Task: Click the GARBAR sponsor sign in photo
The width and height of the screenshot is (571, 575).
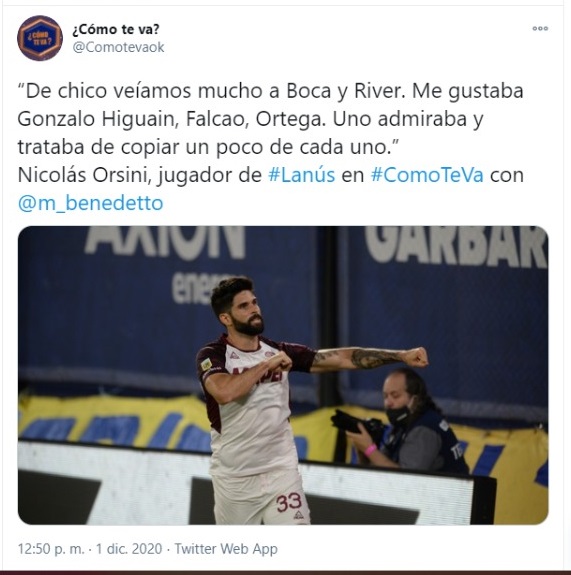Action: pos(456,246)
